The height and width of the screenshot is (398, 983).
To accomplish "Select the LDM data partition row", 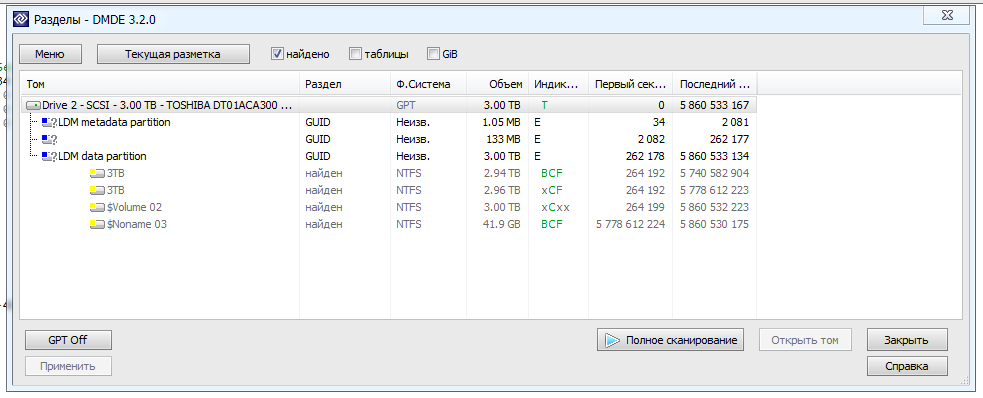I will 389,156.
